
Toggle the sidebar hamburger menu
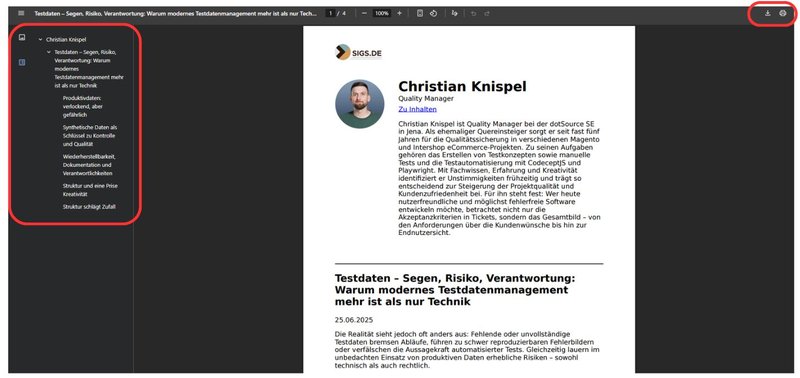coord(21,13)
